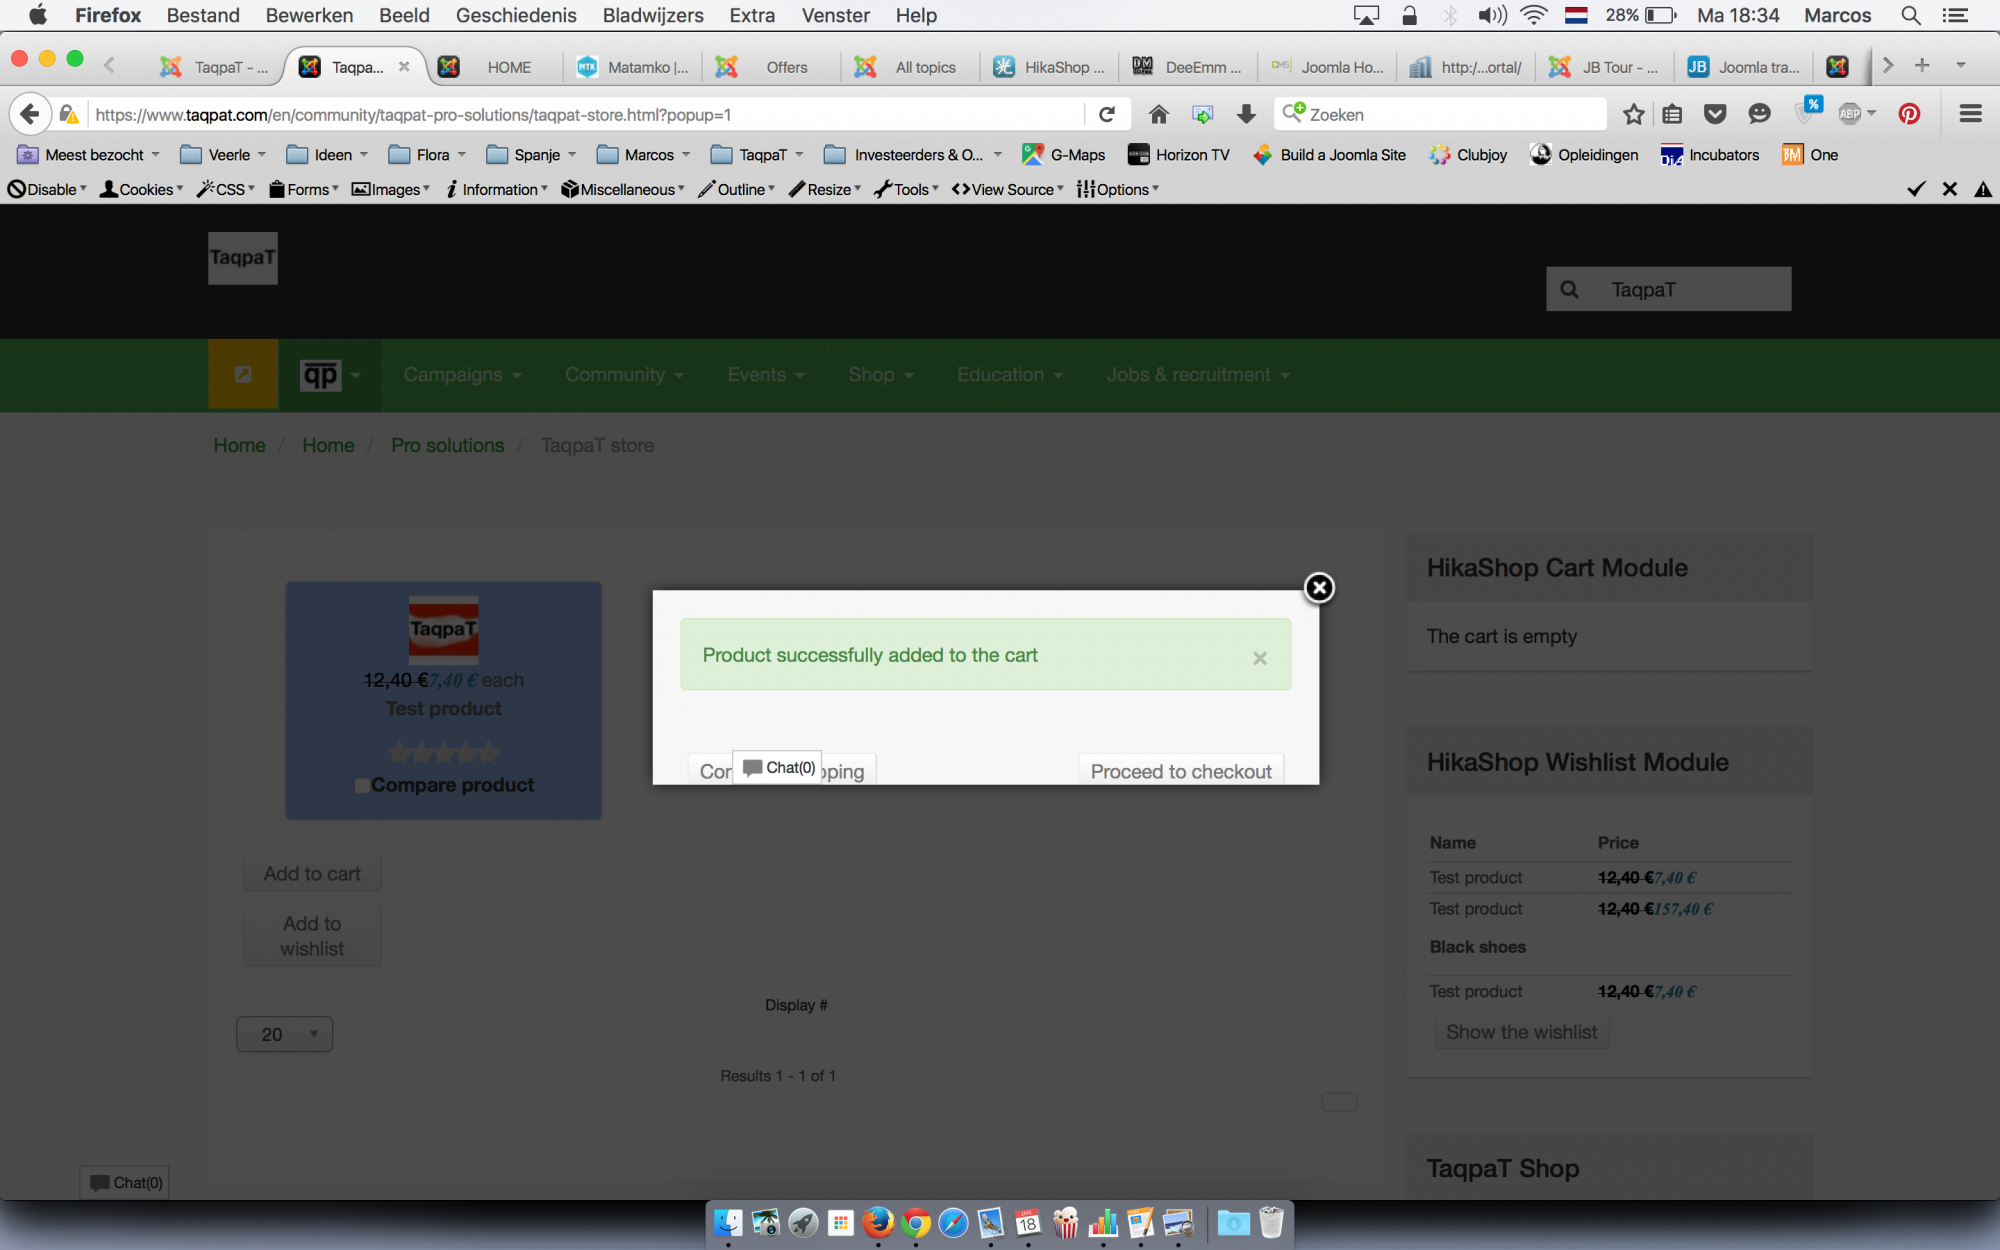The image size is (2000, 1250).
Task: Click the Pinterest toolbar icon
Action: point(1909,114)
